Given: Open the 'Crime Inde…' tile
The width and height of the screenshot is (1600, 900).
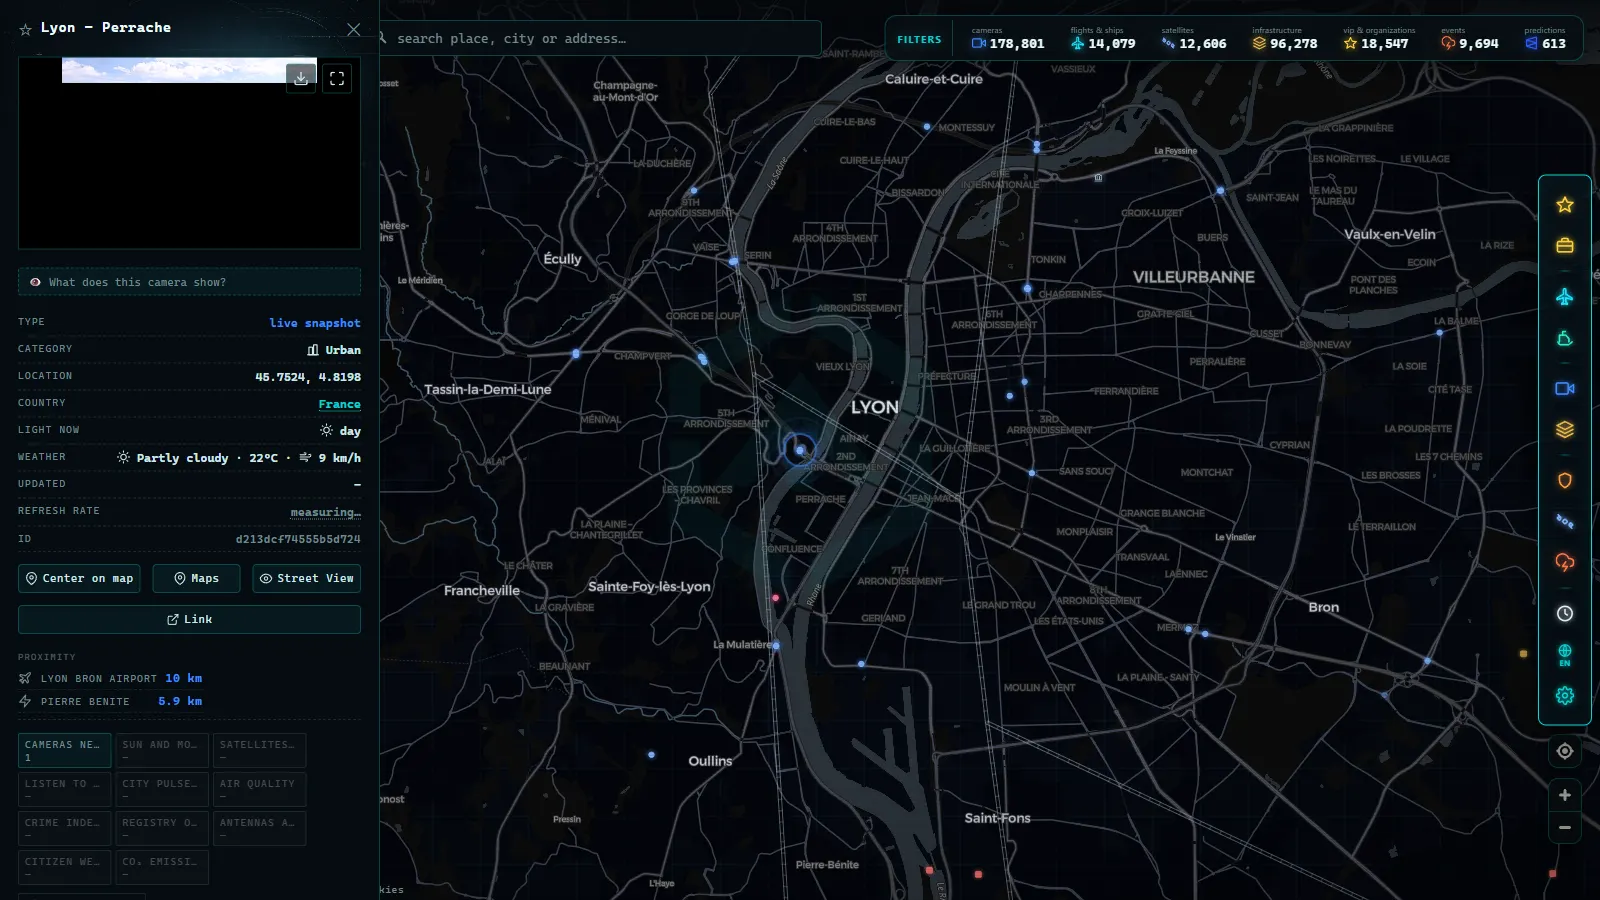Looking at the screenshot, I should [64, 828].
